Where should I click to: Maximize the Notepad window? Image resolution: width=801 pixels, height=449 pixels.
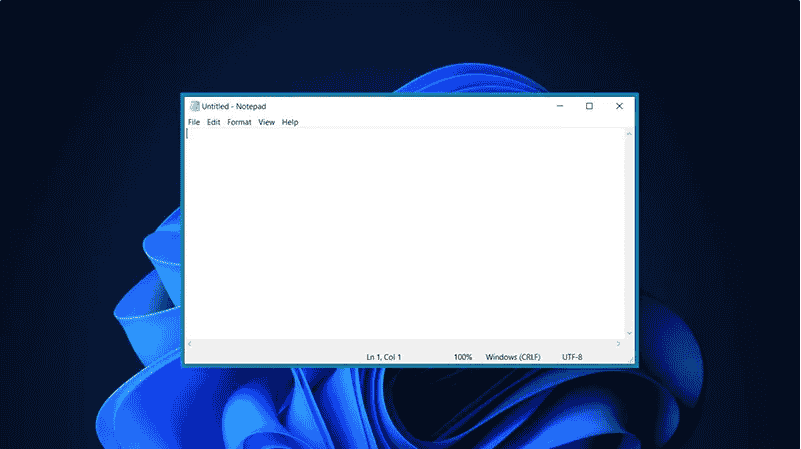pos(589,106)
